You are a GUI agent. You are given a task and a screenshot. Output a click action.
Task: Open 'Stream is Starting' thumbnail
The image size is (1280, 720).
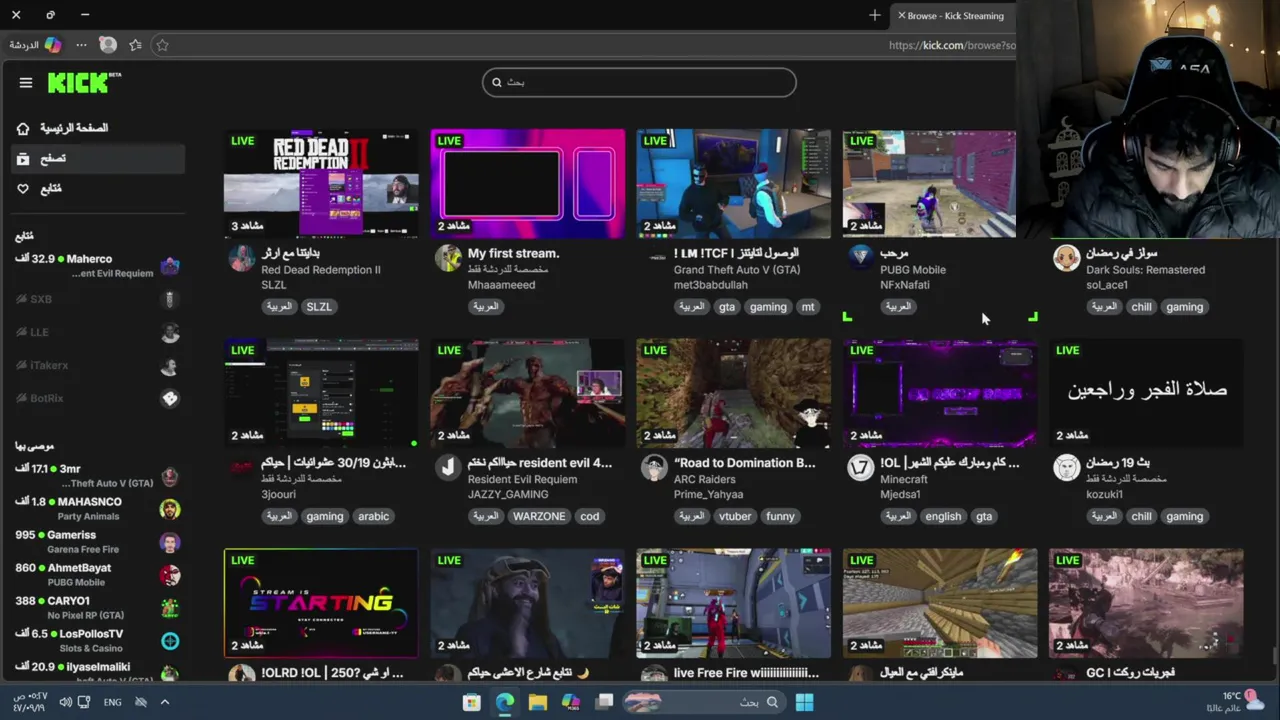tap(321, 603)
